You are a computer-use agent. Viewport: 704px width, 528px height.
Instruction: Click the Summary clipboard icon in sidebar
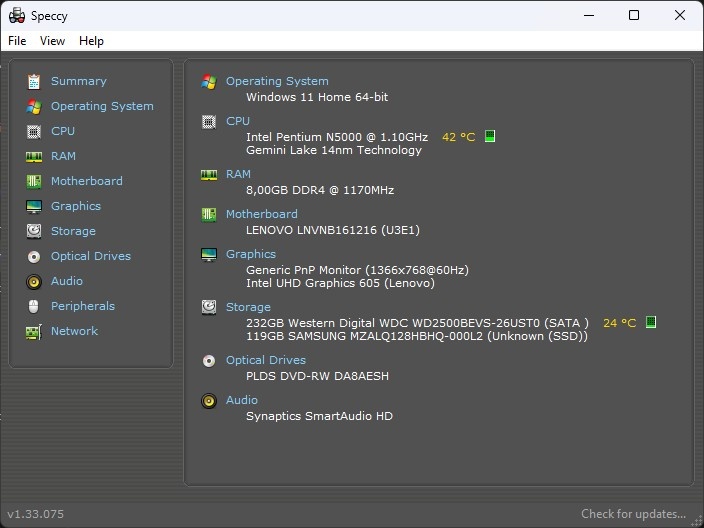(x=34, y=81)
